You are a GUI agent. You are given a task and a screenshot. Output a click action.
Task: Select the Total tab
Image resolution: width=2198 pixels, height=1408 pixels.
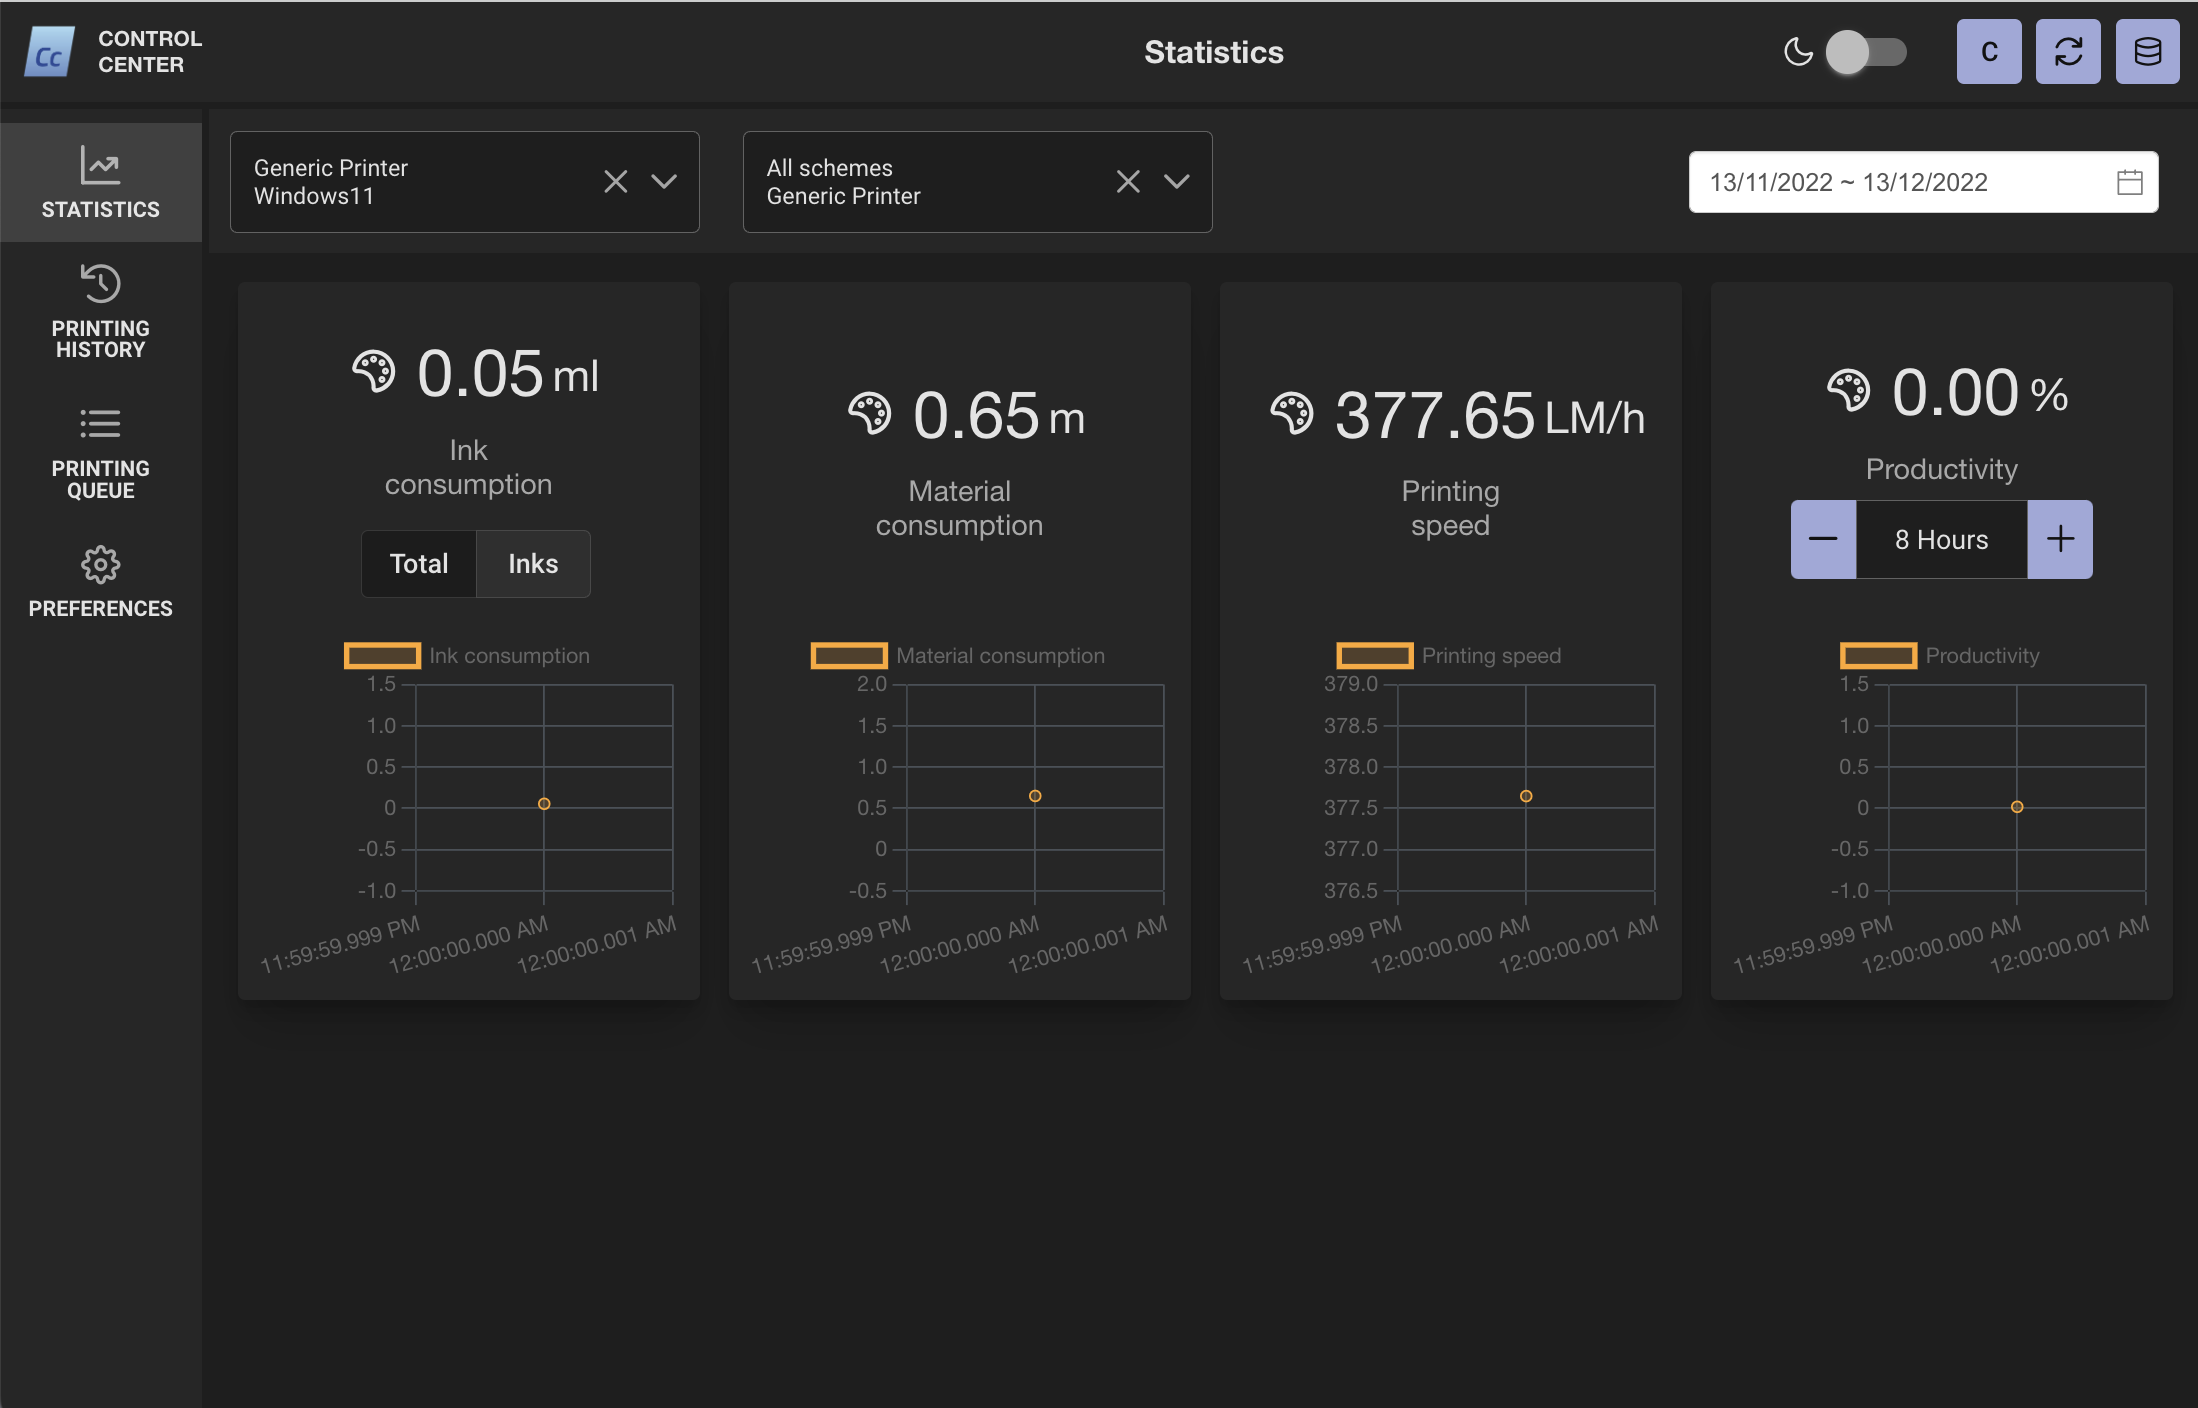tap(419, 564)
